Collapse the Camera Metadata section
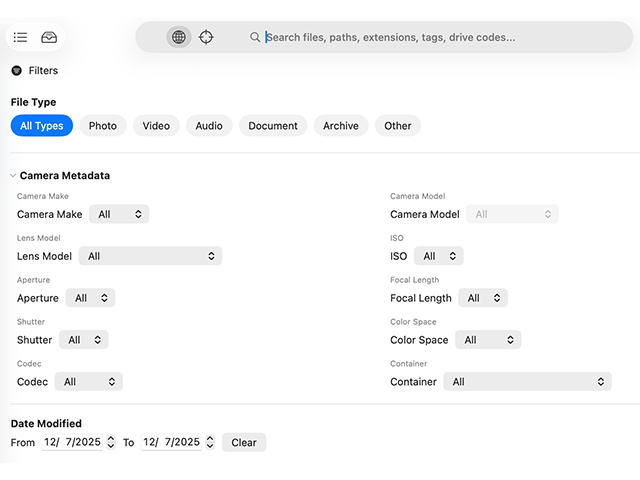This screenshot has height=480, width=640. (13, 176)
